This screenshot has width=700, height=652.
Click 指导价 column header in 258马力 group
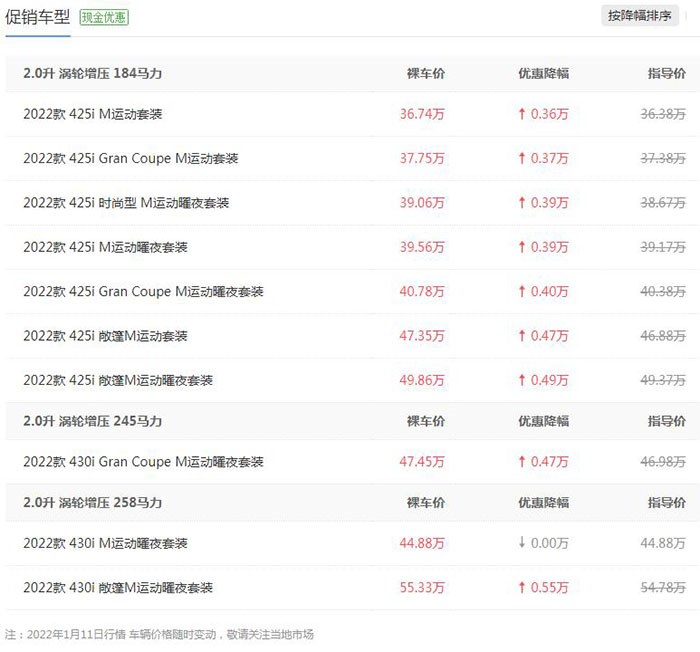(667, 502)
